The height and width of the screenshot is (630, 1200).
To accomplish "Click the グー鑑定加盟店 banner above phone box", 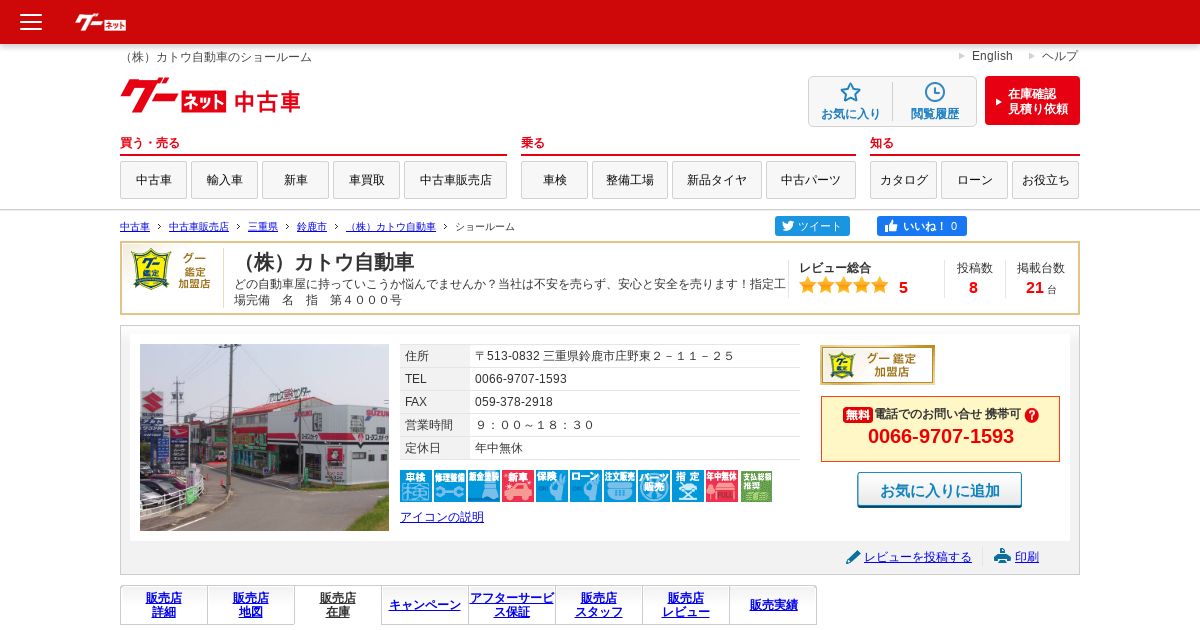I will coord(878,365).
